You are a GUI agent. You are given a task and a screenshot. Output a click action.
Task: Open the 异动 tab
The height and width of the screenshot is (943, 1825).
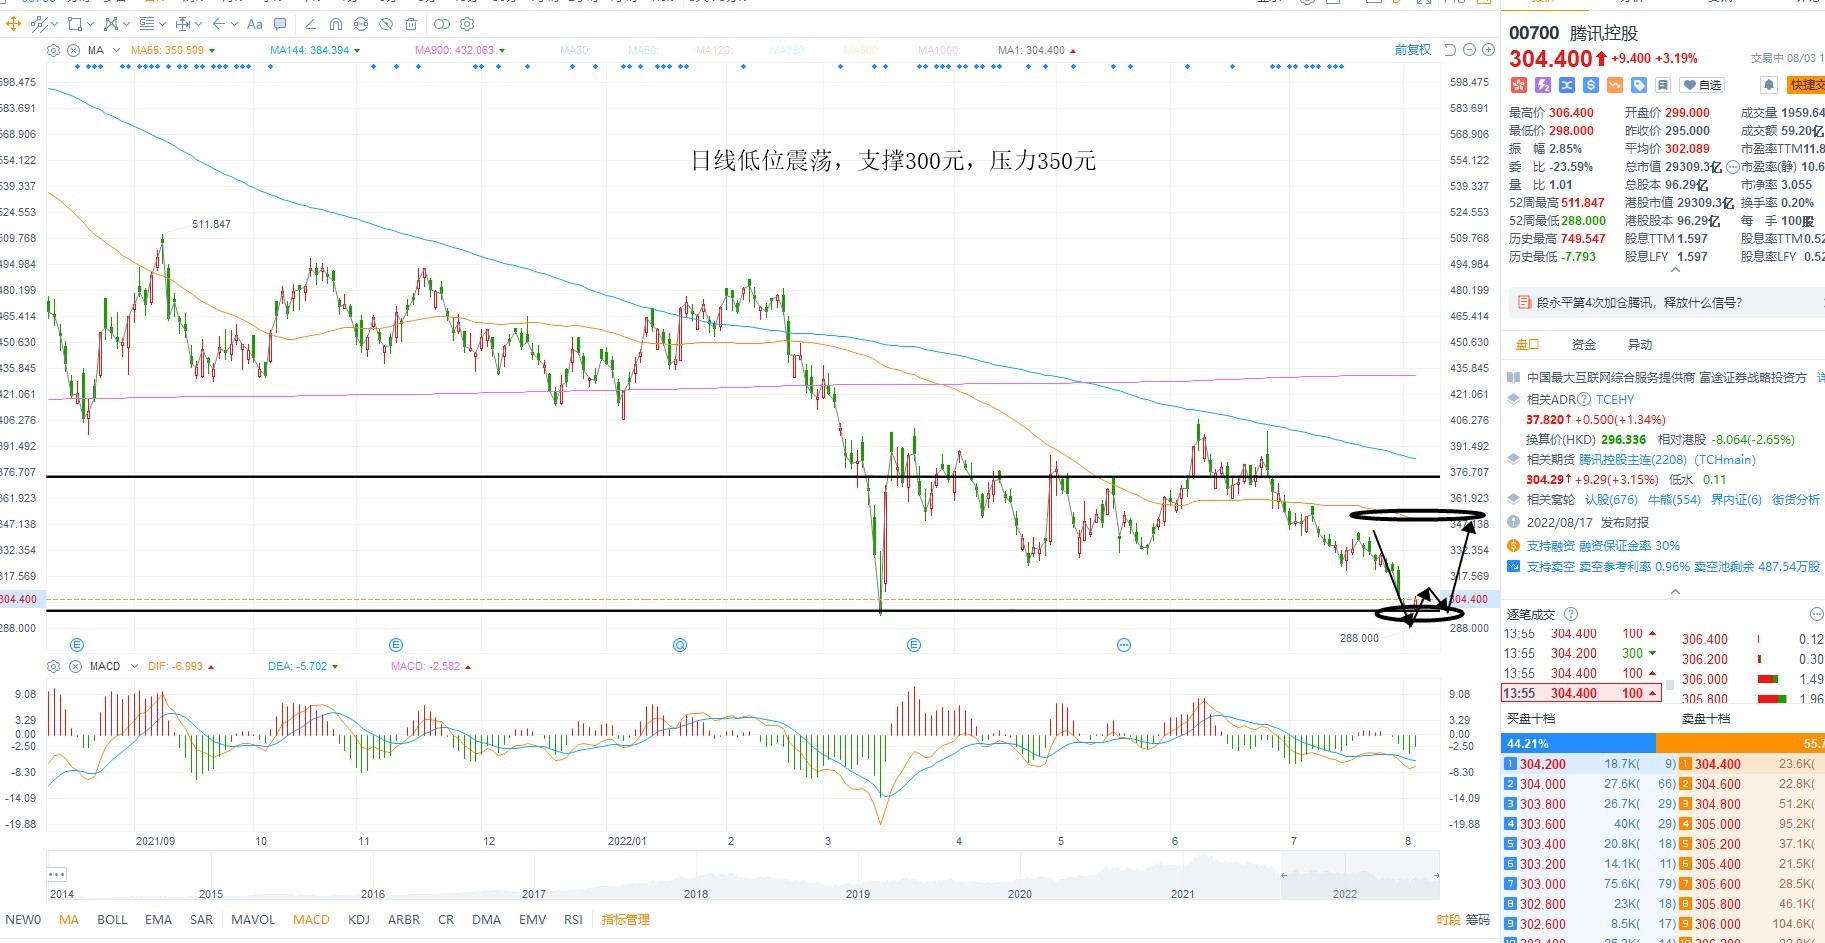coord(1640,345)
